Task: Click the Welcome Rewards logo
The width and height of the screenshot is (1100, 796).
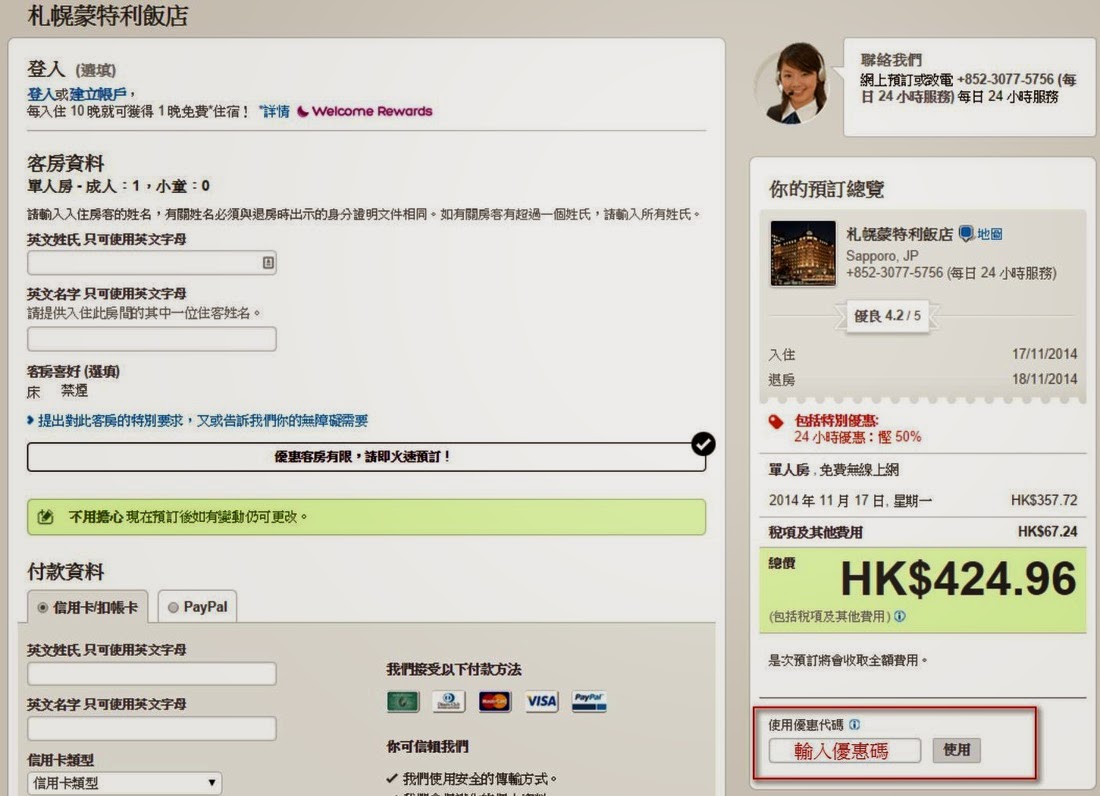Action: coord(365,111)
